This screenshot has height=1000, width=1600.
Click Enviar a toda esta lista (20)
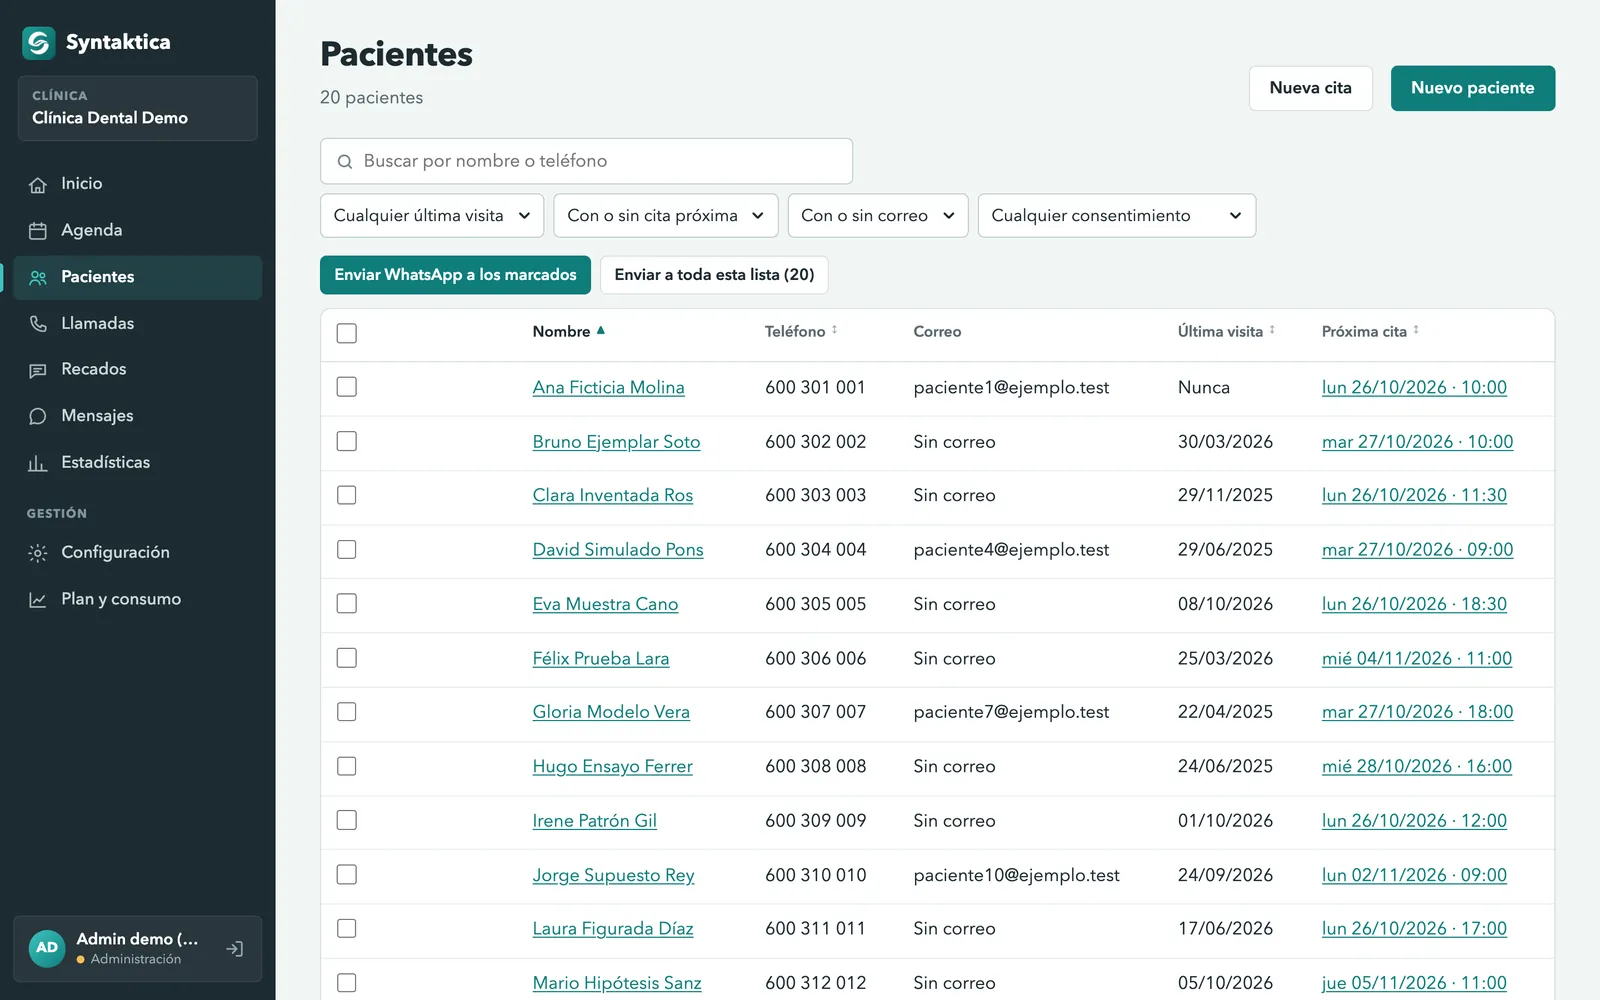(x=714, y=275)
